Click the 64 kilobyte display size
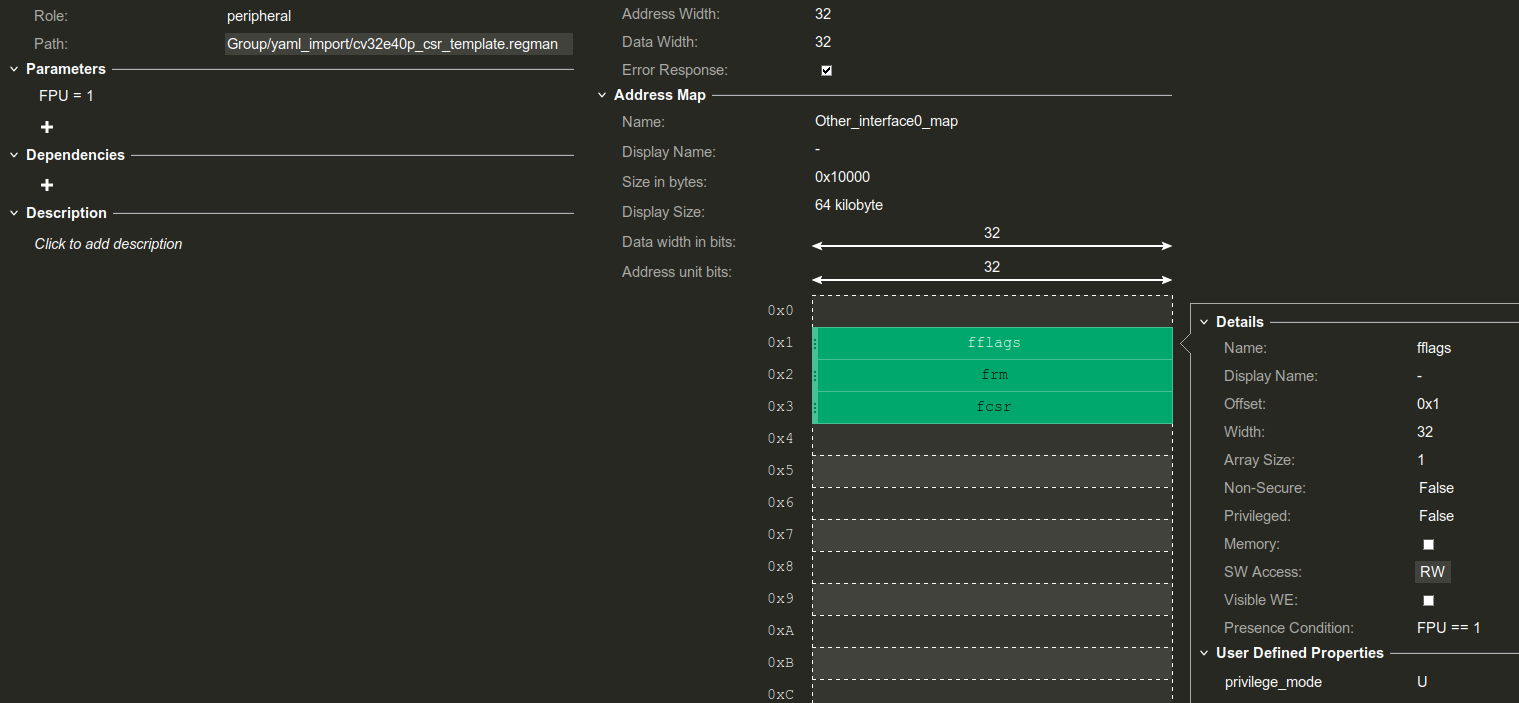This screenshot has height=703, width=1519. (x=849, y=205)
